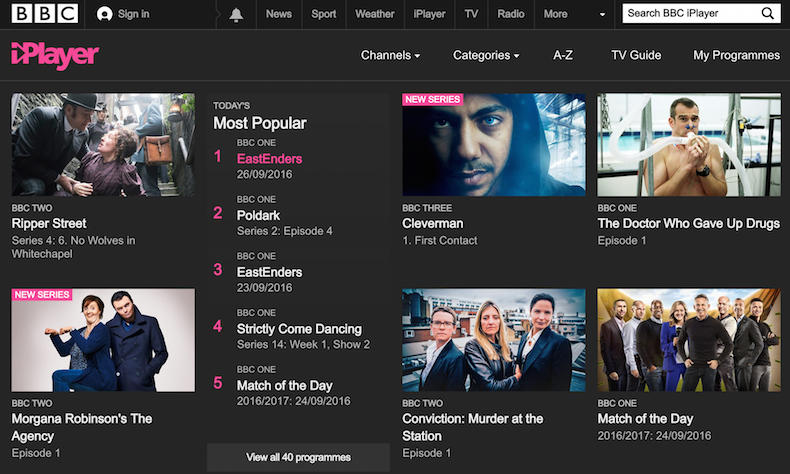Select Strictly Come Dancing in Most Popular

297,328
